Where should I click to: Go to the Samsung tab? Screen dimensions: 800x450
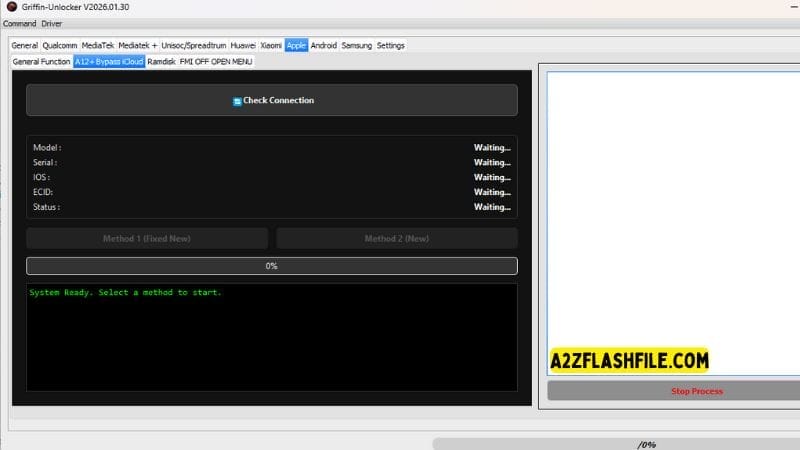pos(357,45)
